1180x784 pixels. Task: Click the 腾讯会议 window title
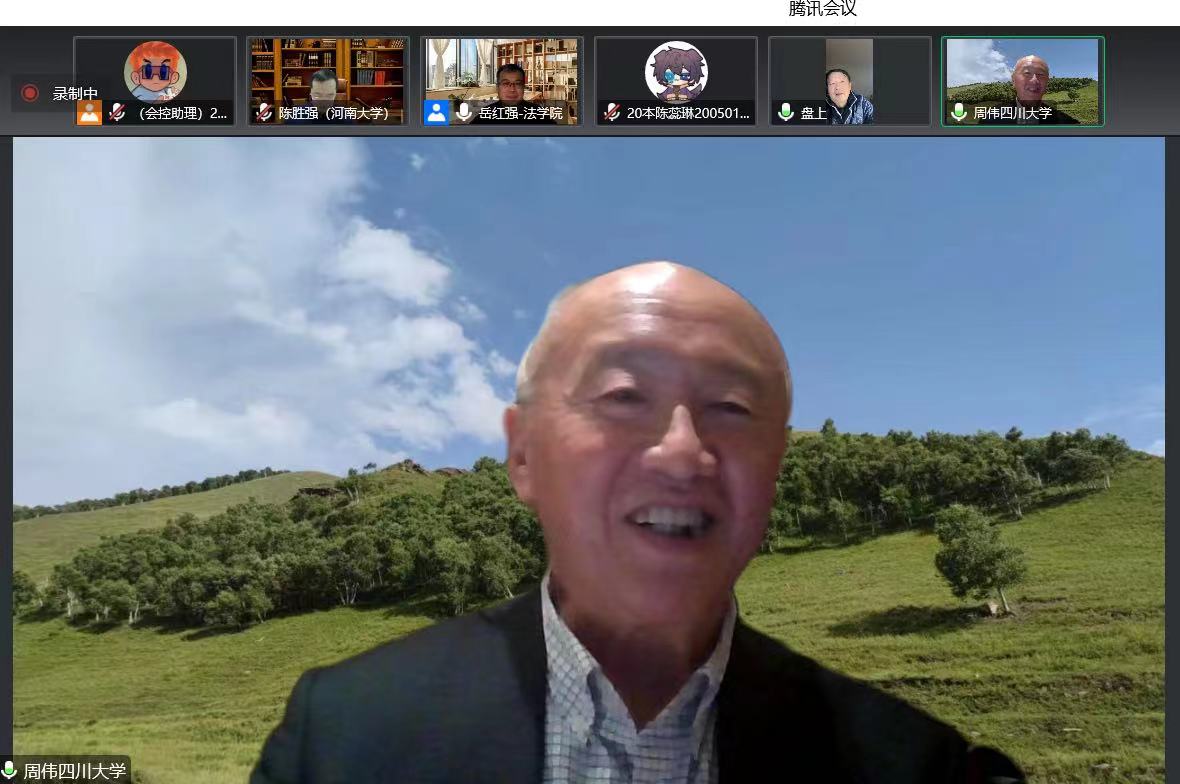tap(822, 9)
